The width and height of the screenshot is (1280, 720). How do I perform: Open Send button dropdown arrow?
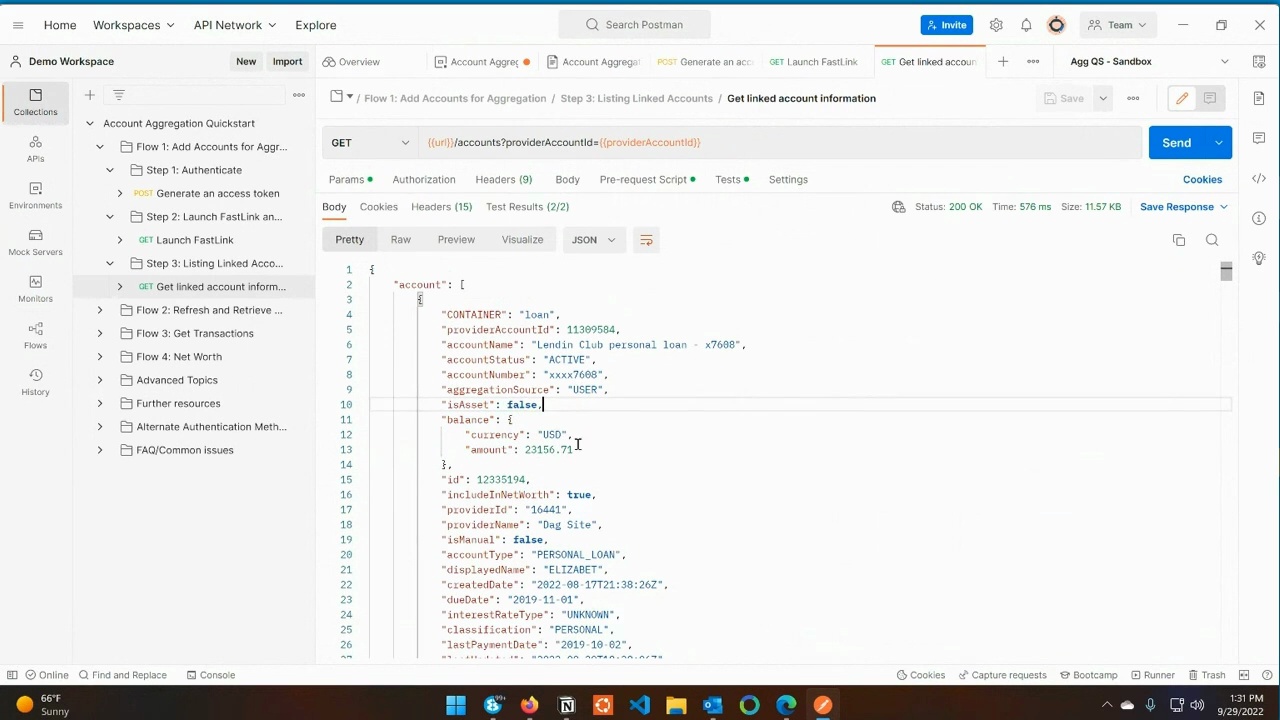coord(1219,143)
